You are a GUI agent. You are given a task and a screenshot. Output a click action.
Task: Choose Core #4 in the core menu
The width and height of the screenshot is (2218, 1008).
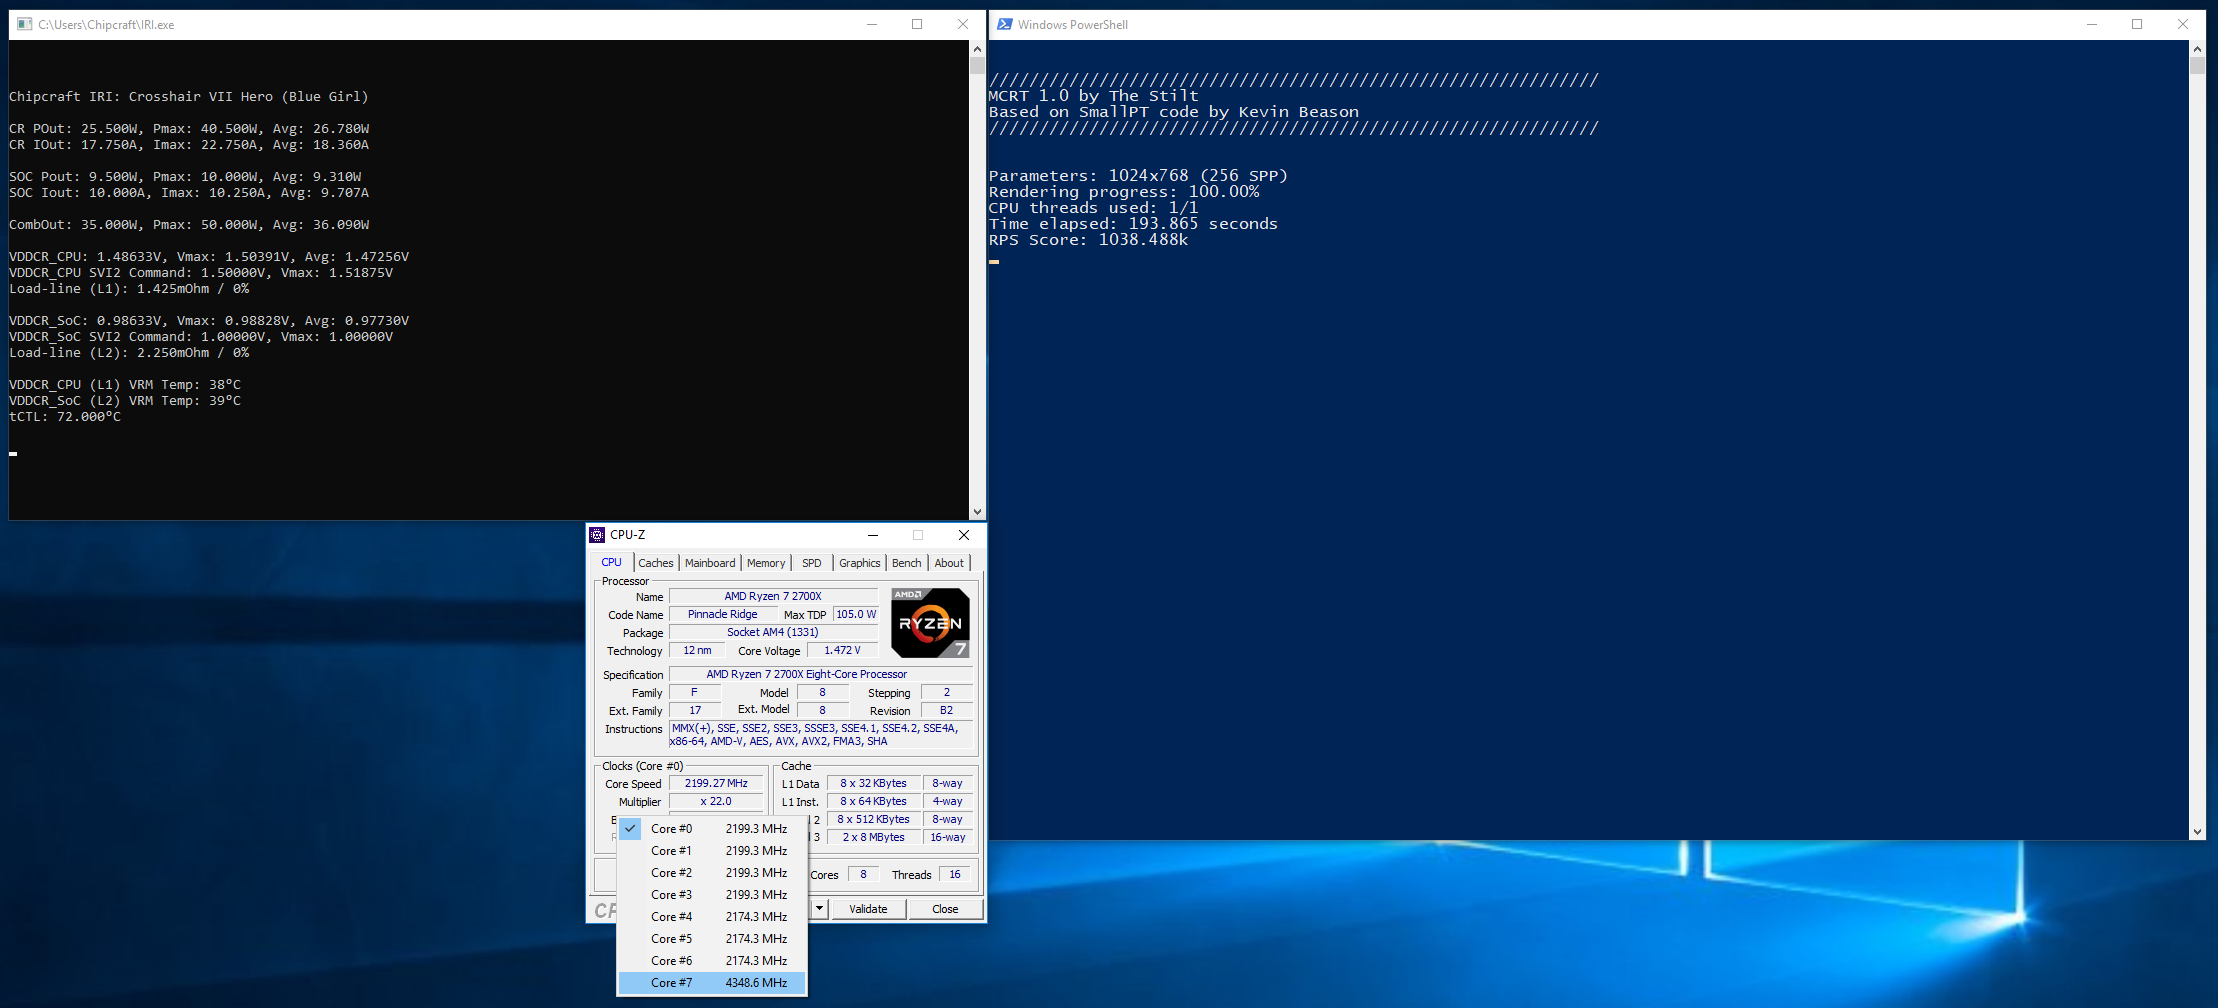(712, 917)
